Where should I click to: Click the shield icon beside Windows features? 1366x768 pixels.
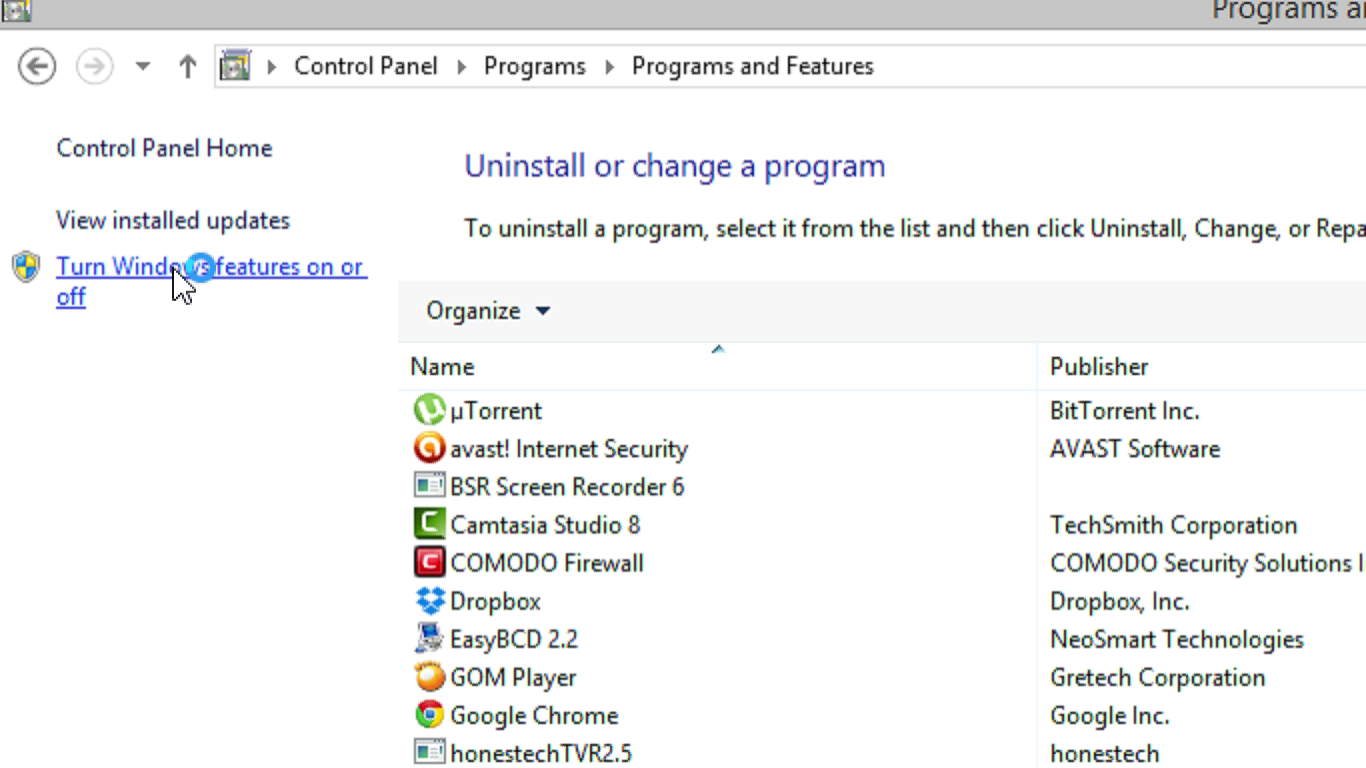point(26,267)
